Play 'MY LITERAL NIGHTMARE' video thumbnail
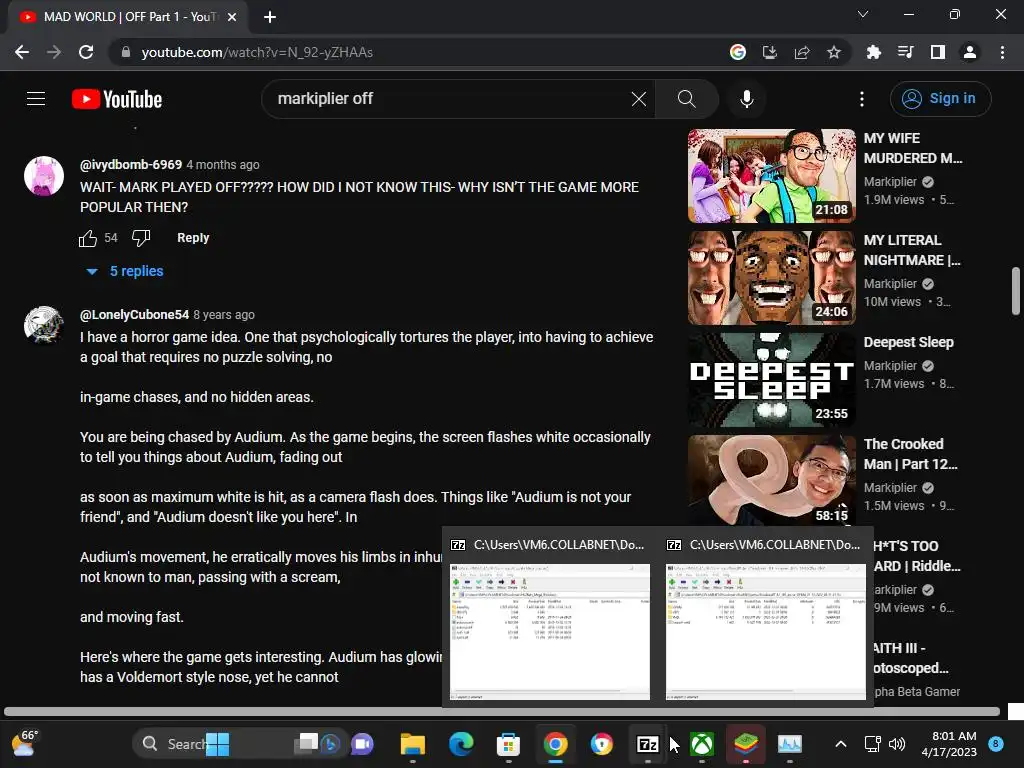This screenshot has height=768, width=1024. coord(771,278)
